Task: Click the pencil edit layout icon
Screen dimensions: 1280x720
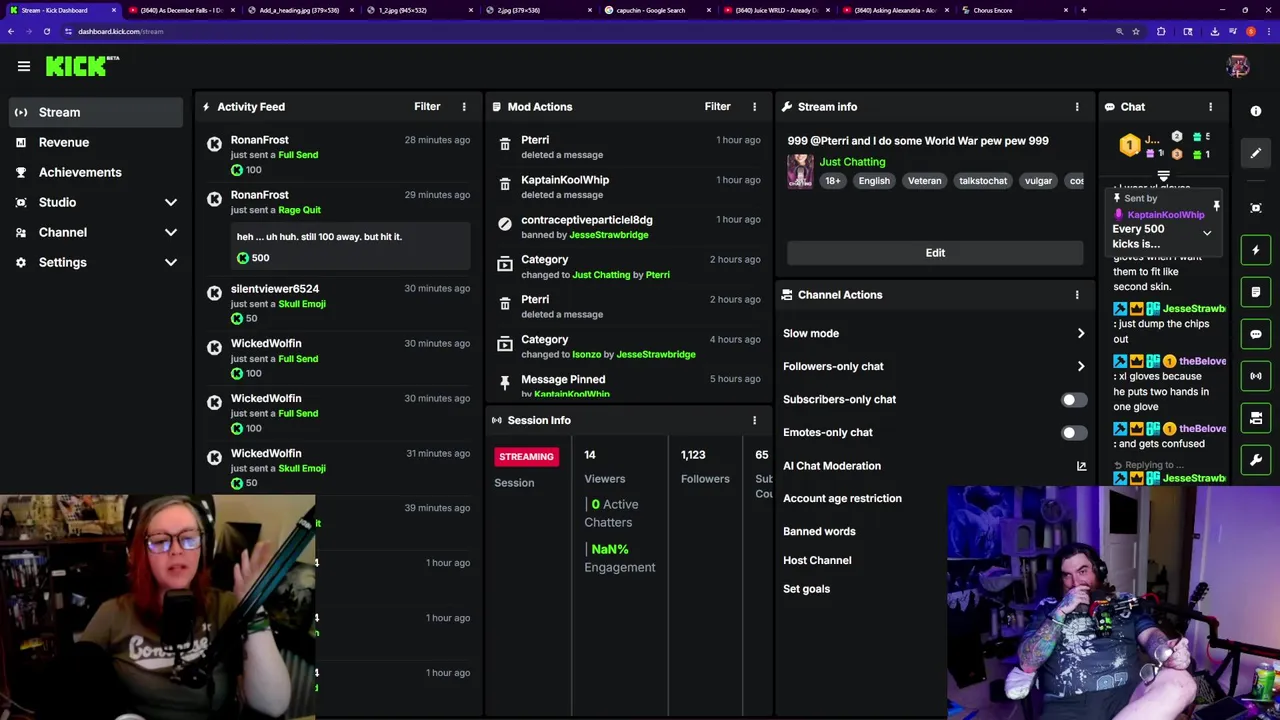Action: coord(1256,153)
